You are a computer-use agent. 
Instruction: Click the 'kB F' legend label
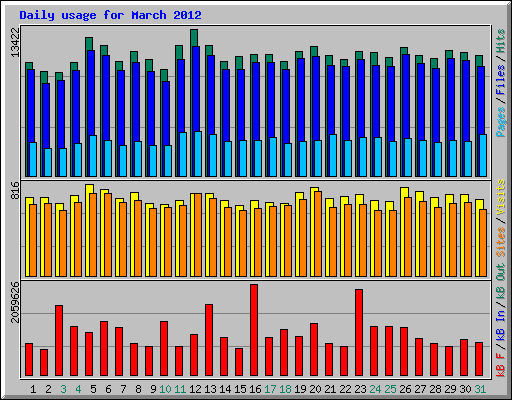pos(501,365)
